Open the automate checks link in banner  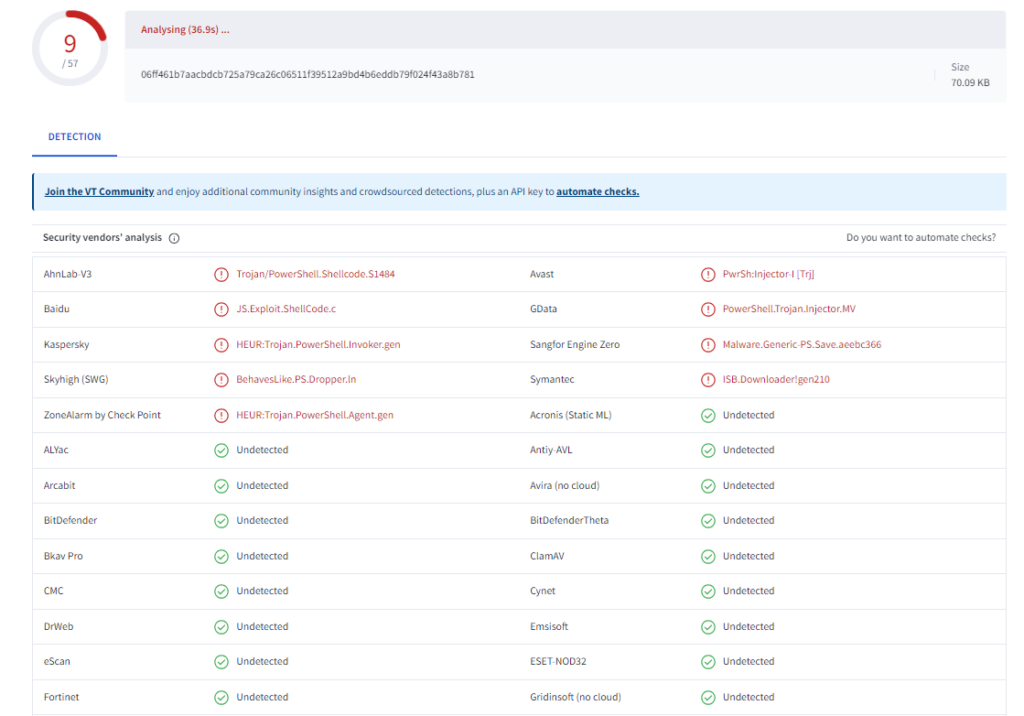[597, 192]
